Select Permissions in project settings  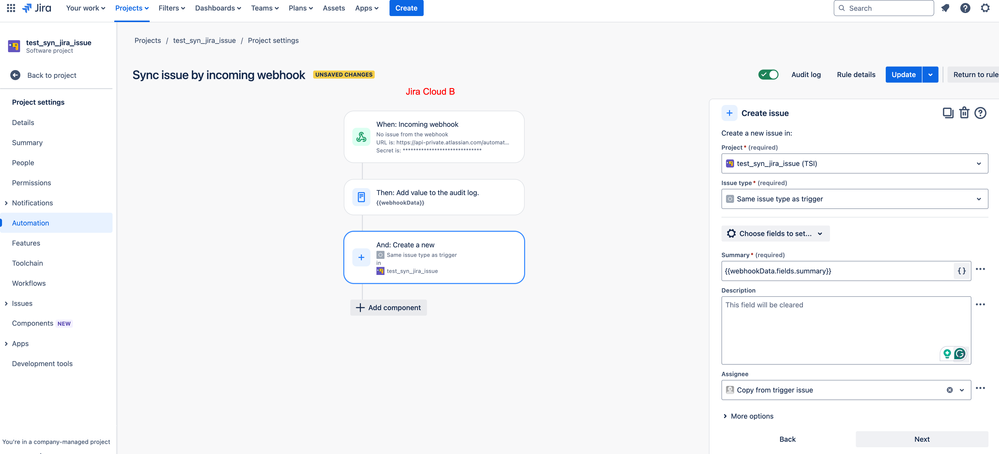(x=31, y=183)
